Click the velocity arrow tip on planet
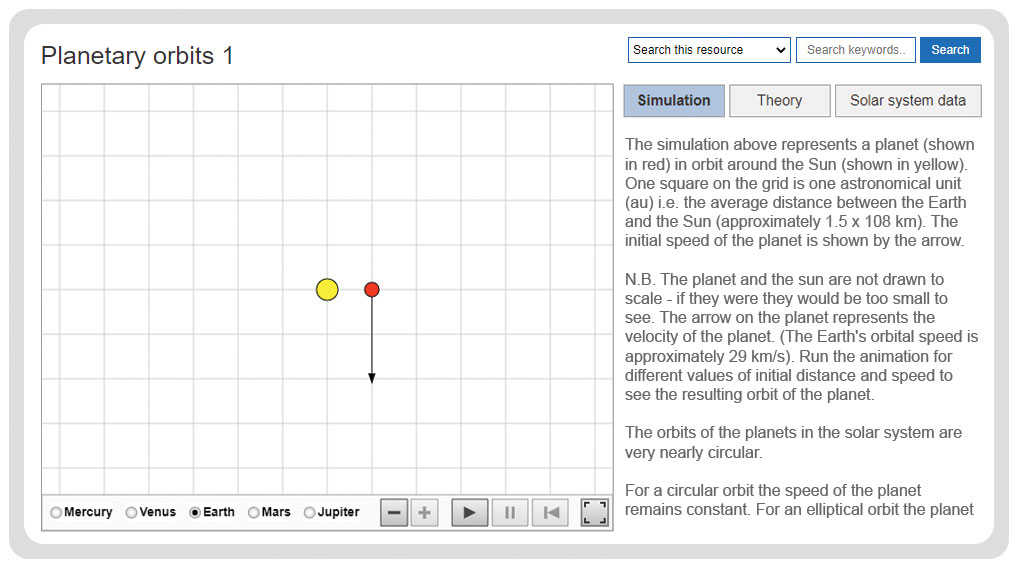The height and width of the screenshot is (566, 1018). tap(372, 378)
